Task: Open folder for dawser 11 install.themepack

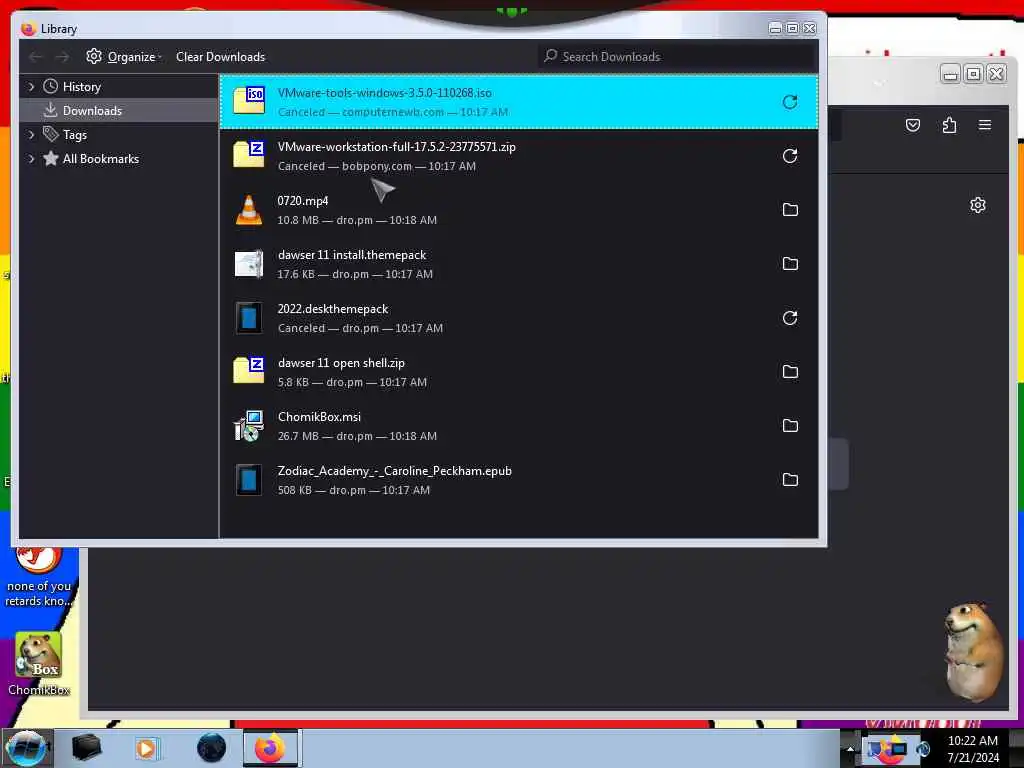Action: click(x=790, y=264)
